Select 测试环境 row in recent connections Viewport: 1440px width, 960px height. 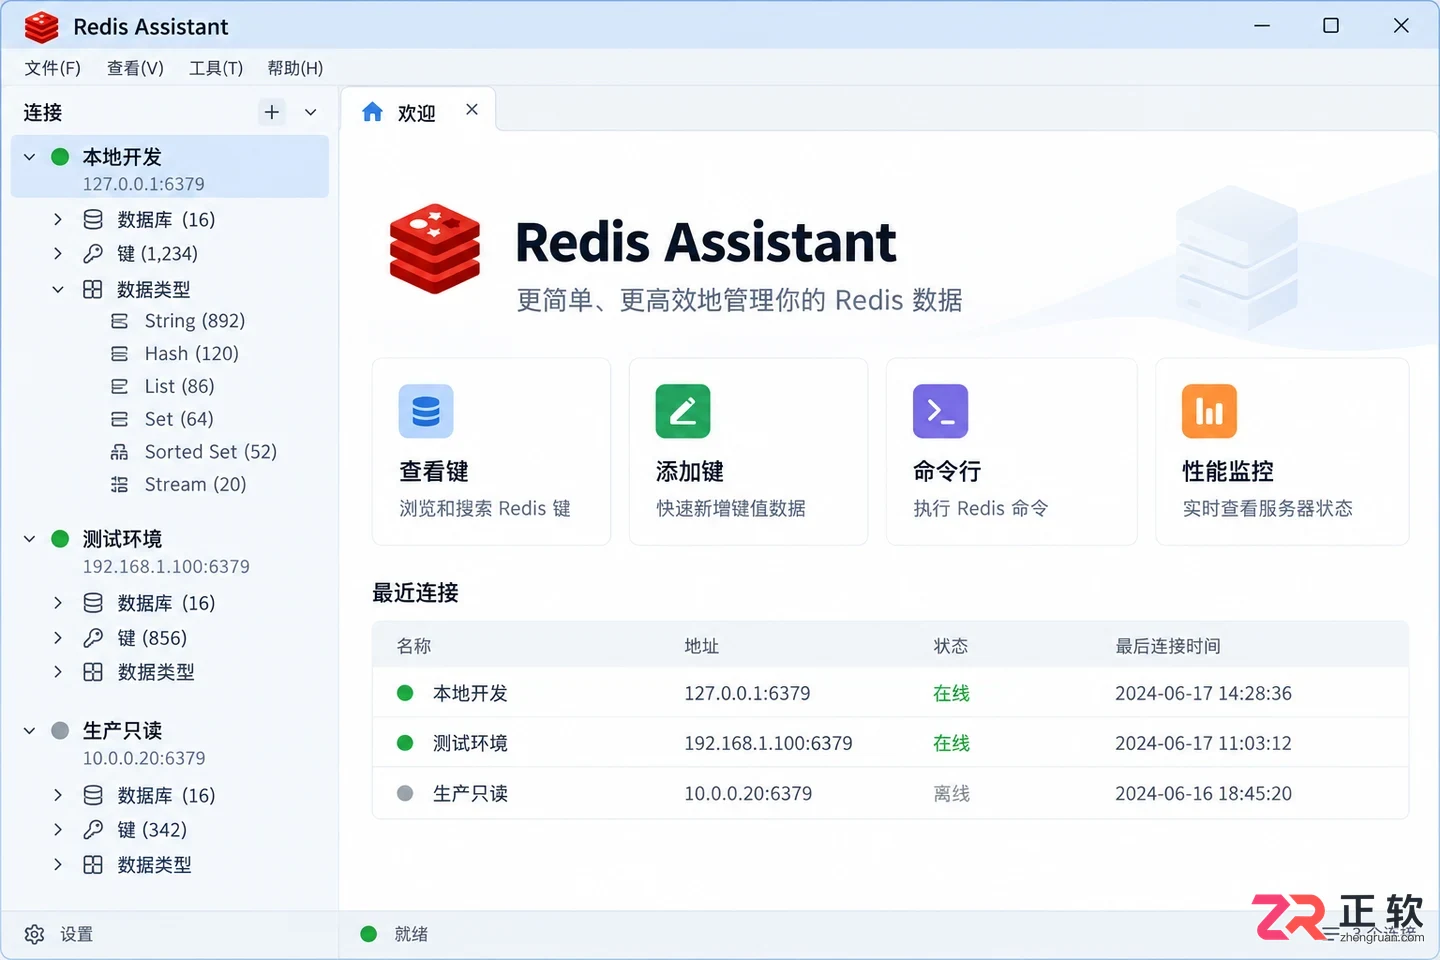click(x=890, y=743)
